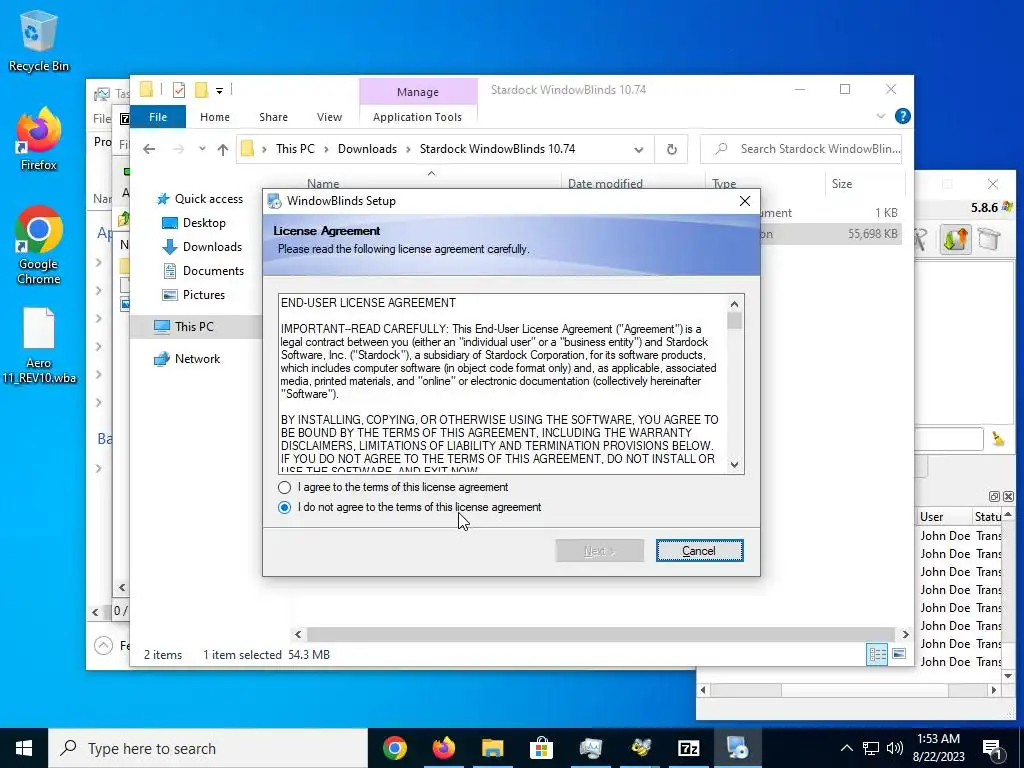Open the Recycle Bin desktop icon
1024x768 pixels.
(38, 40)
